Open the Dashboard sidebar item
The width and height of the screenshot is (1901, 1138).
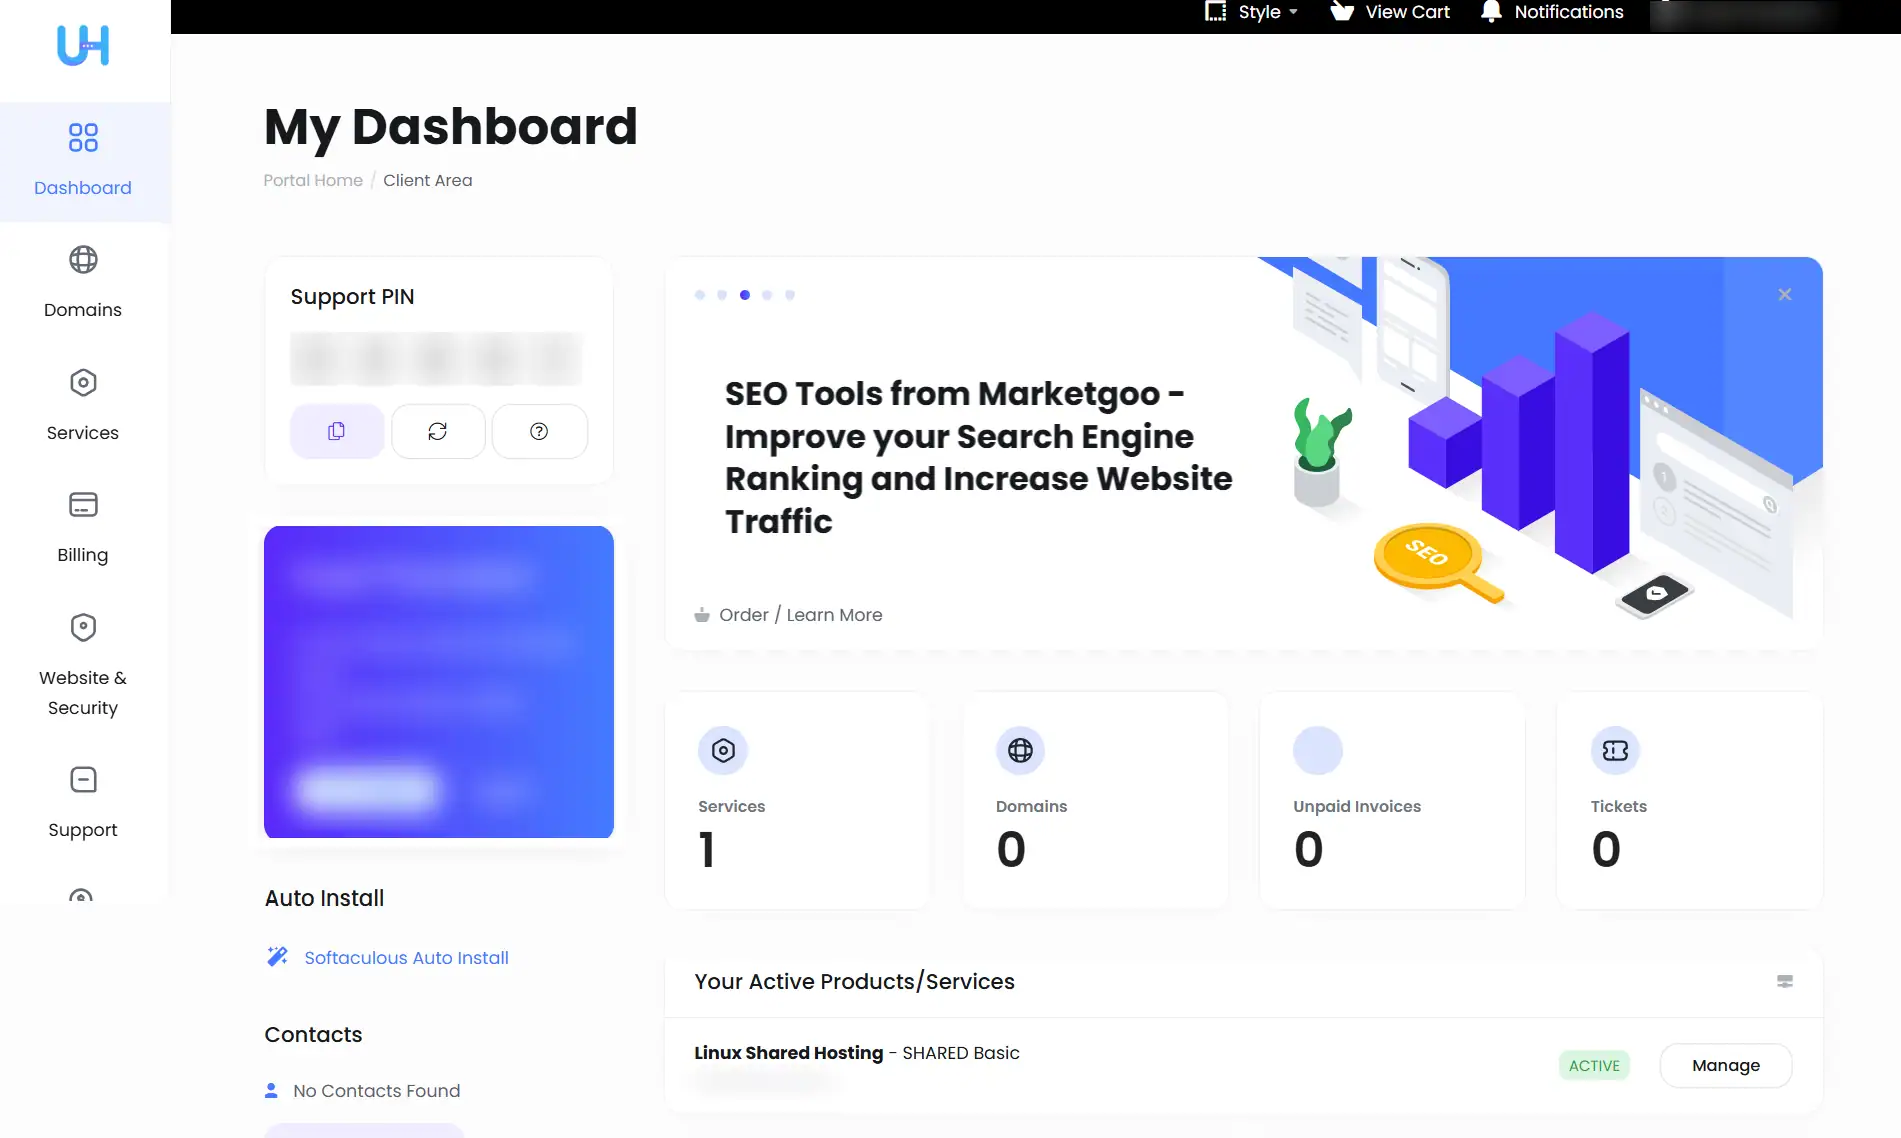coord(83,161)
